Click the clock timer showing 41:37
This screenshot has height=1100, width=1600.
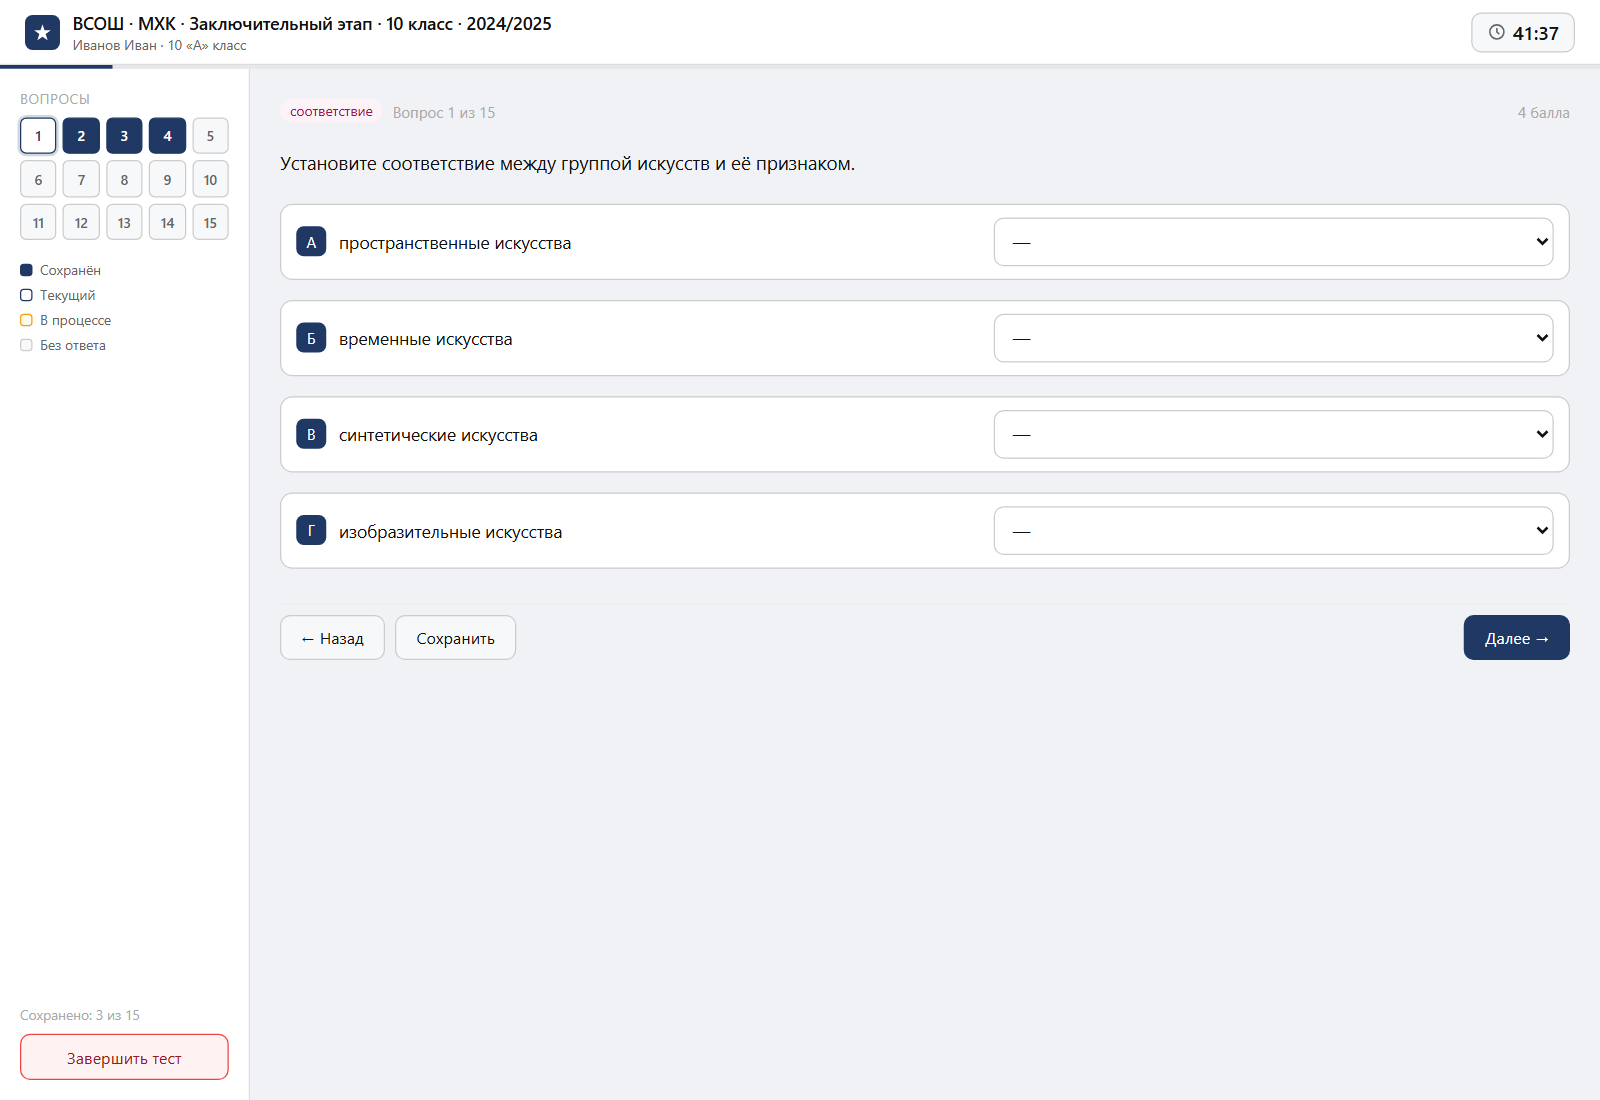click(x=1523, y=33)
